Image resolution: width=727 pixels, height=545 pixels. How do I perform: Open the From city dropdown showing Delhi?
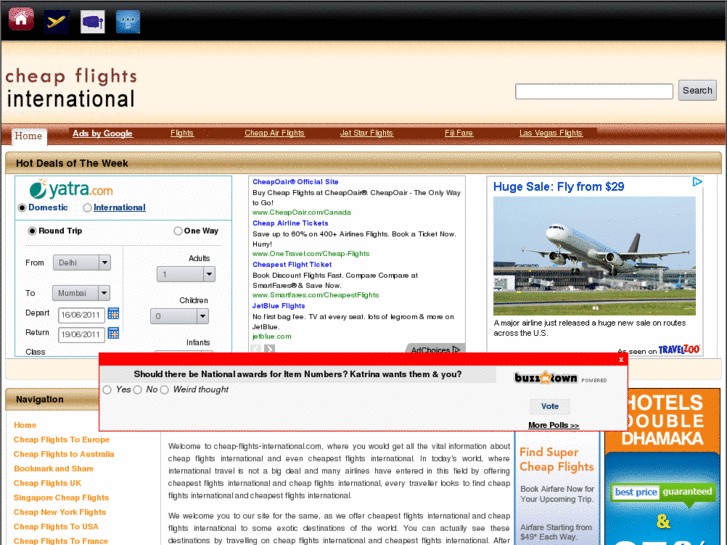[82, 263]
